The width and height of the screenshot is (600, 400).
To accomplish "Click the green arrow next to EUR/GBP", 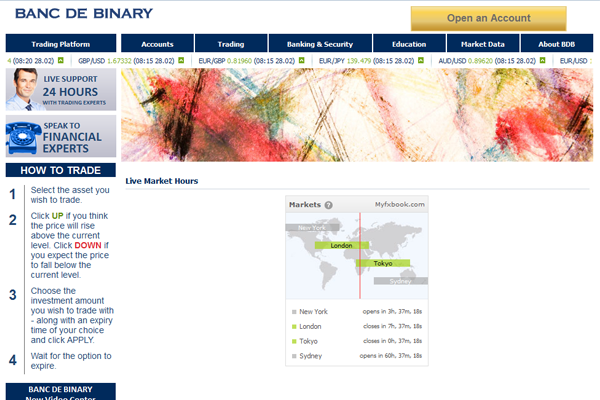I will (x=302, y=60).
